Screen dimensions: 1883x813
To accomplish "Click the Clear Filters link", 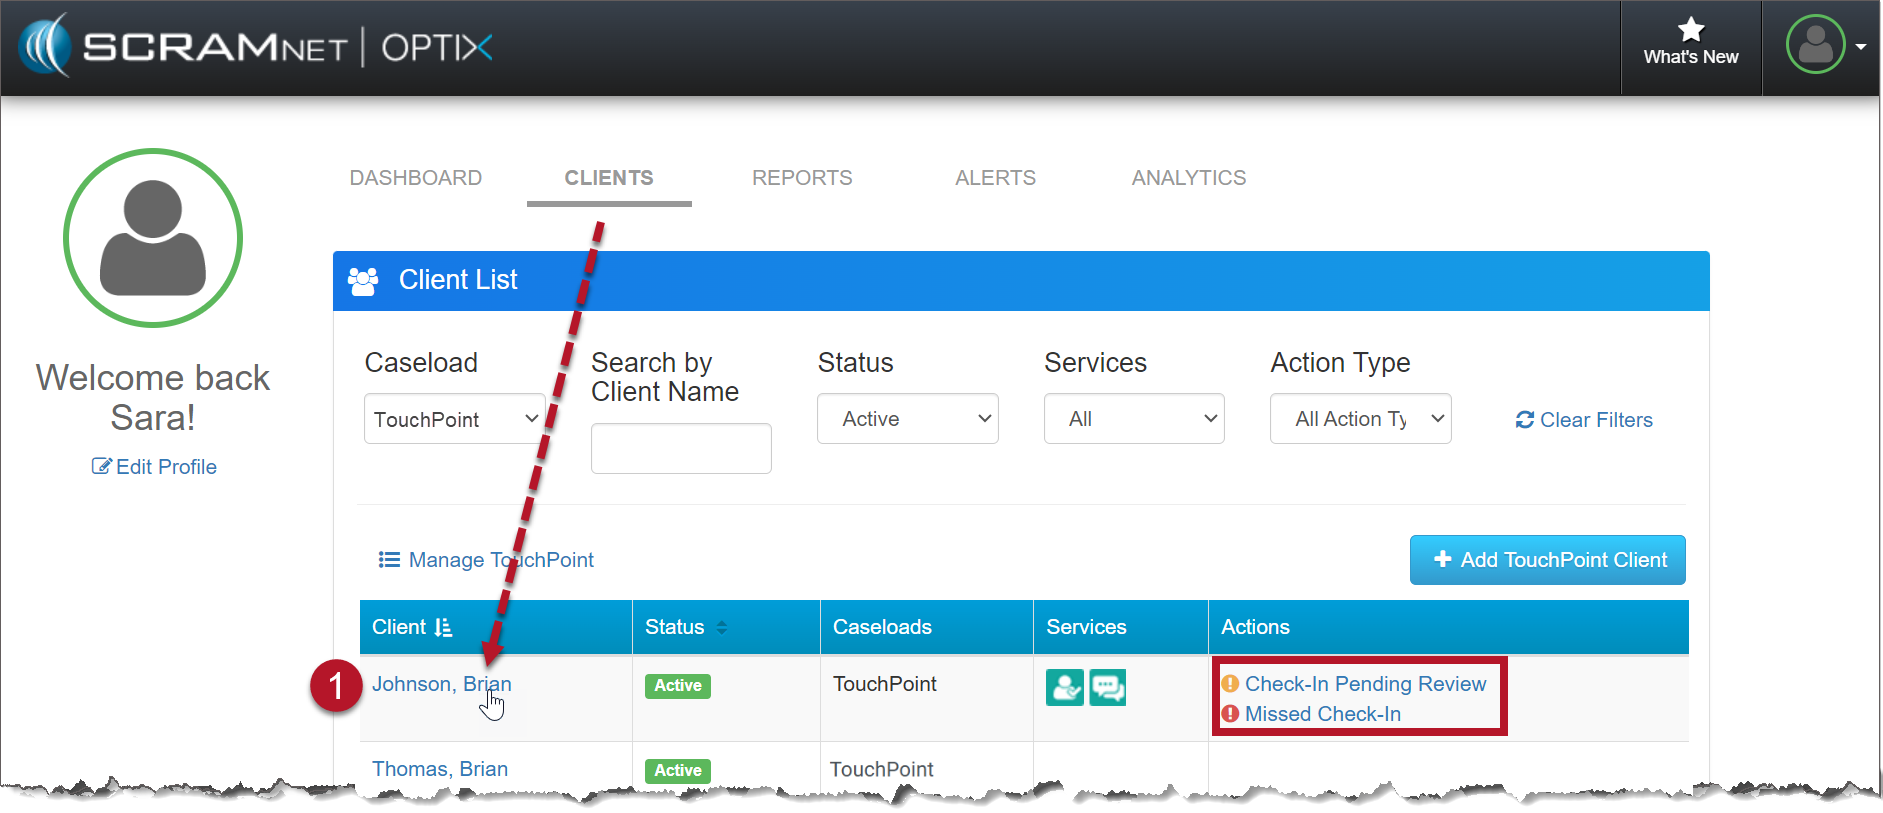I will [x=1585, y=420].
